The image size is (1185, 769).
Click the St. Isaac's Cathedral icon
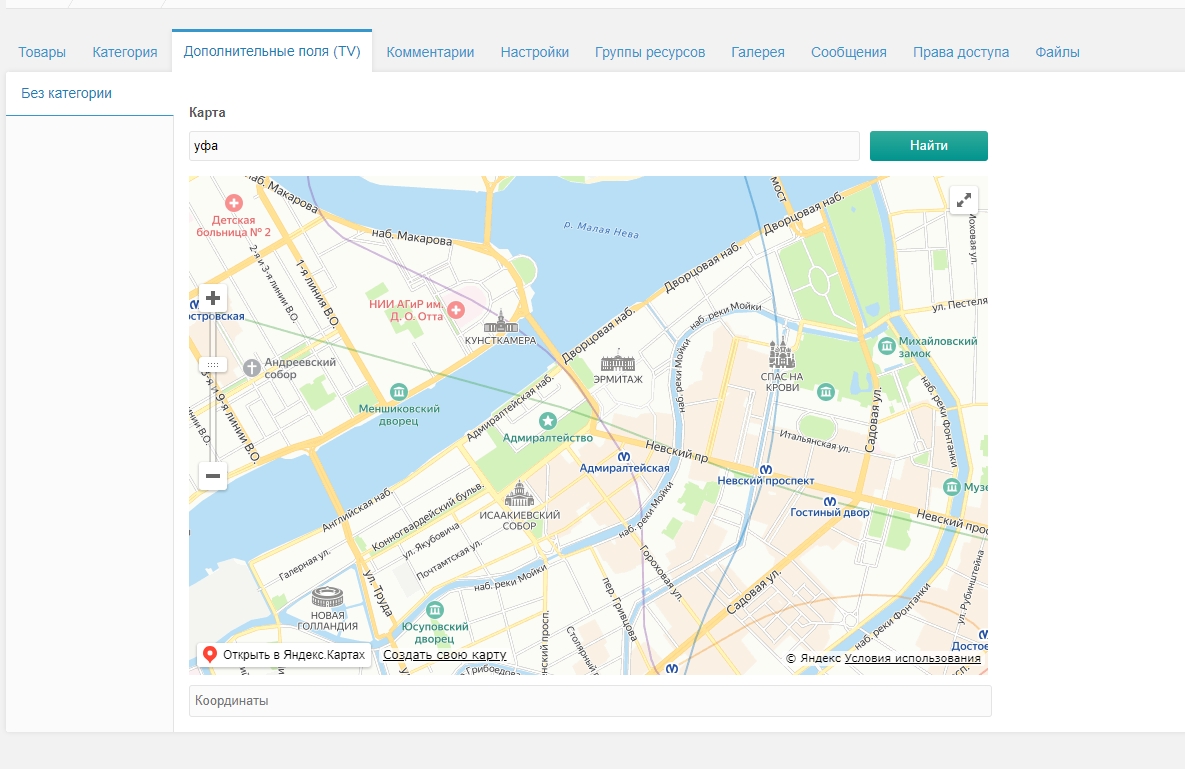click(519, 494)
